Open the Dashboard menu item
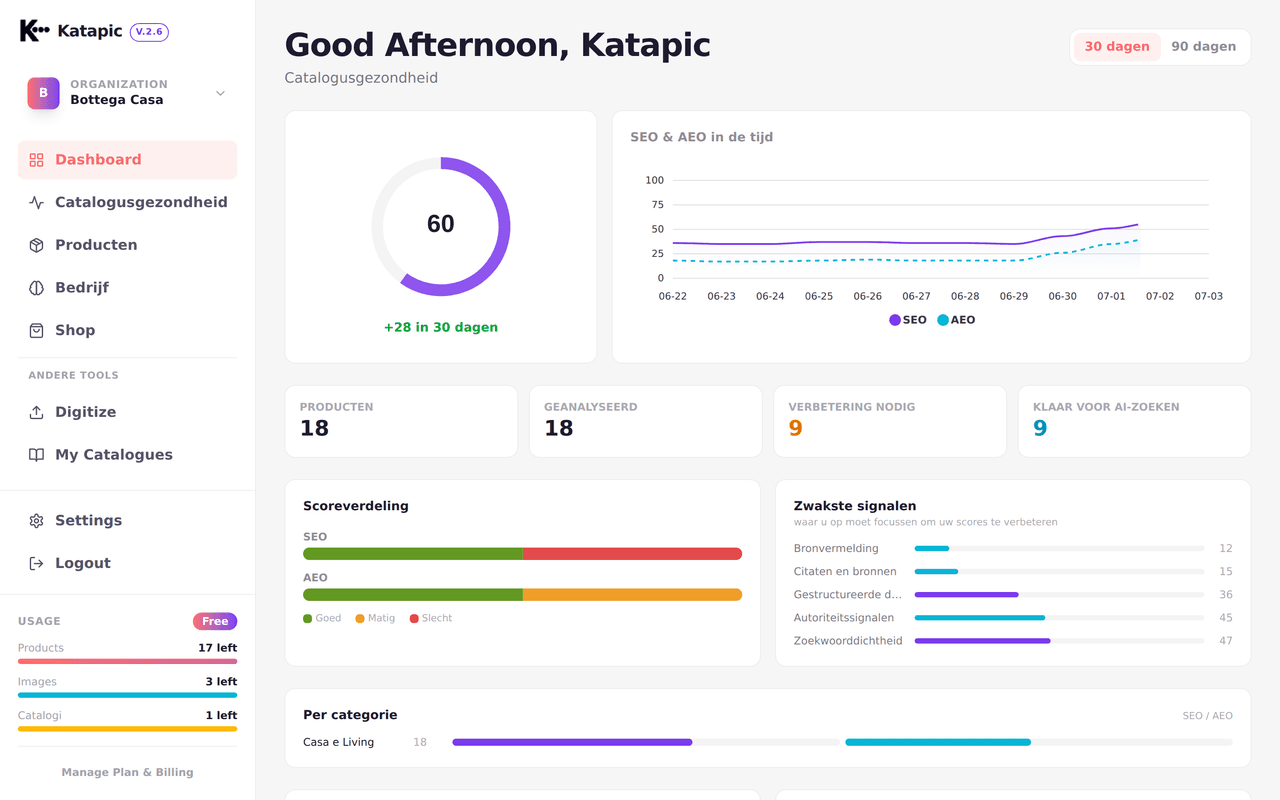 127,160
